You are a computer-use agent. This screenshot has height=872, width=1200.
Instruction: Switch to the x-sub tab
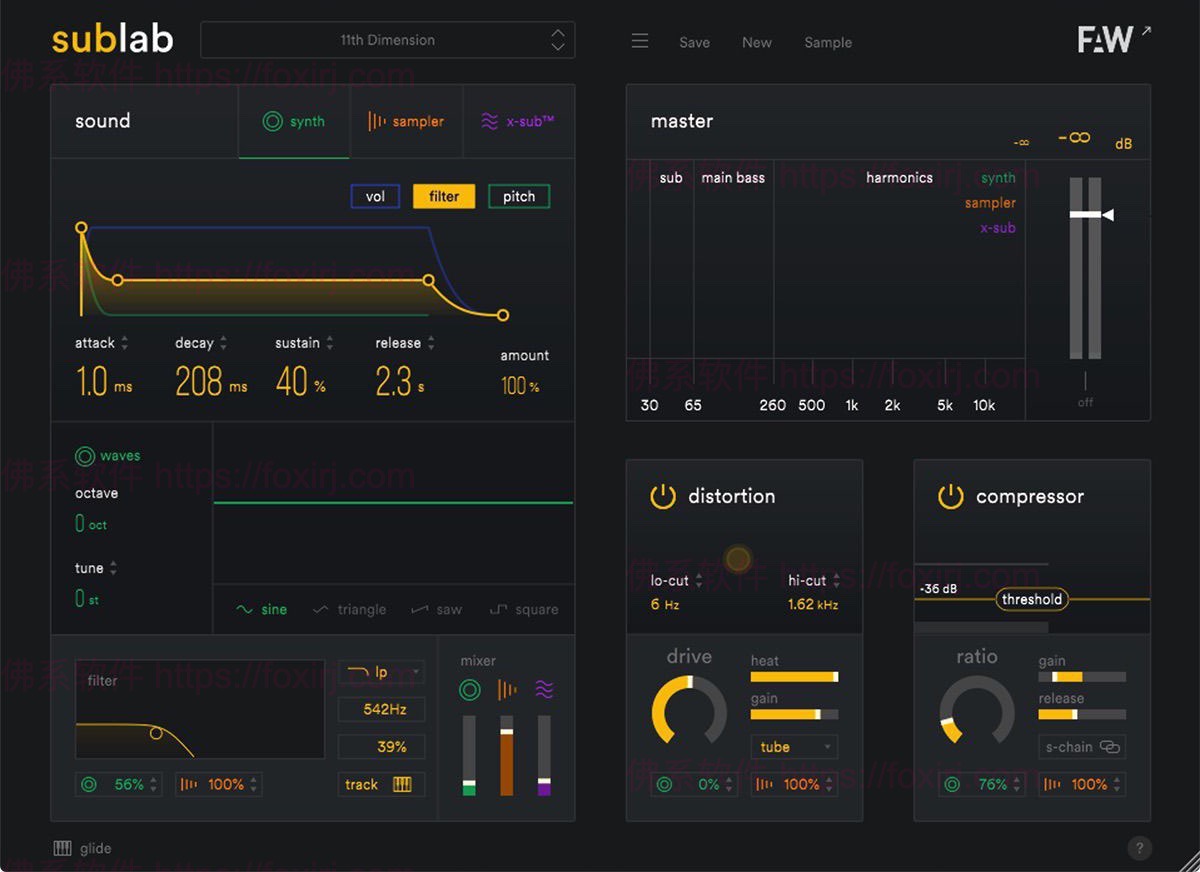519,120
